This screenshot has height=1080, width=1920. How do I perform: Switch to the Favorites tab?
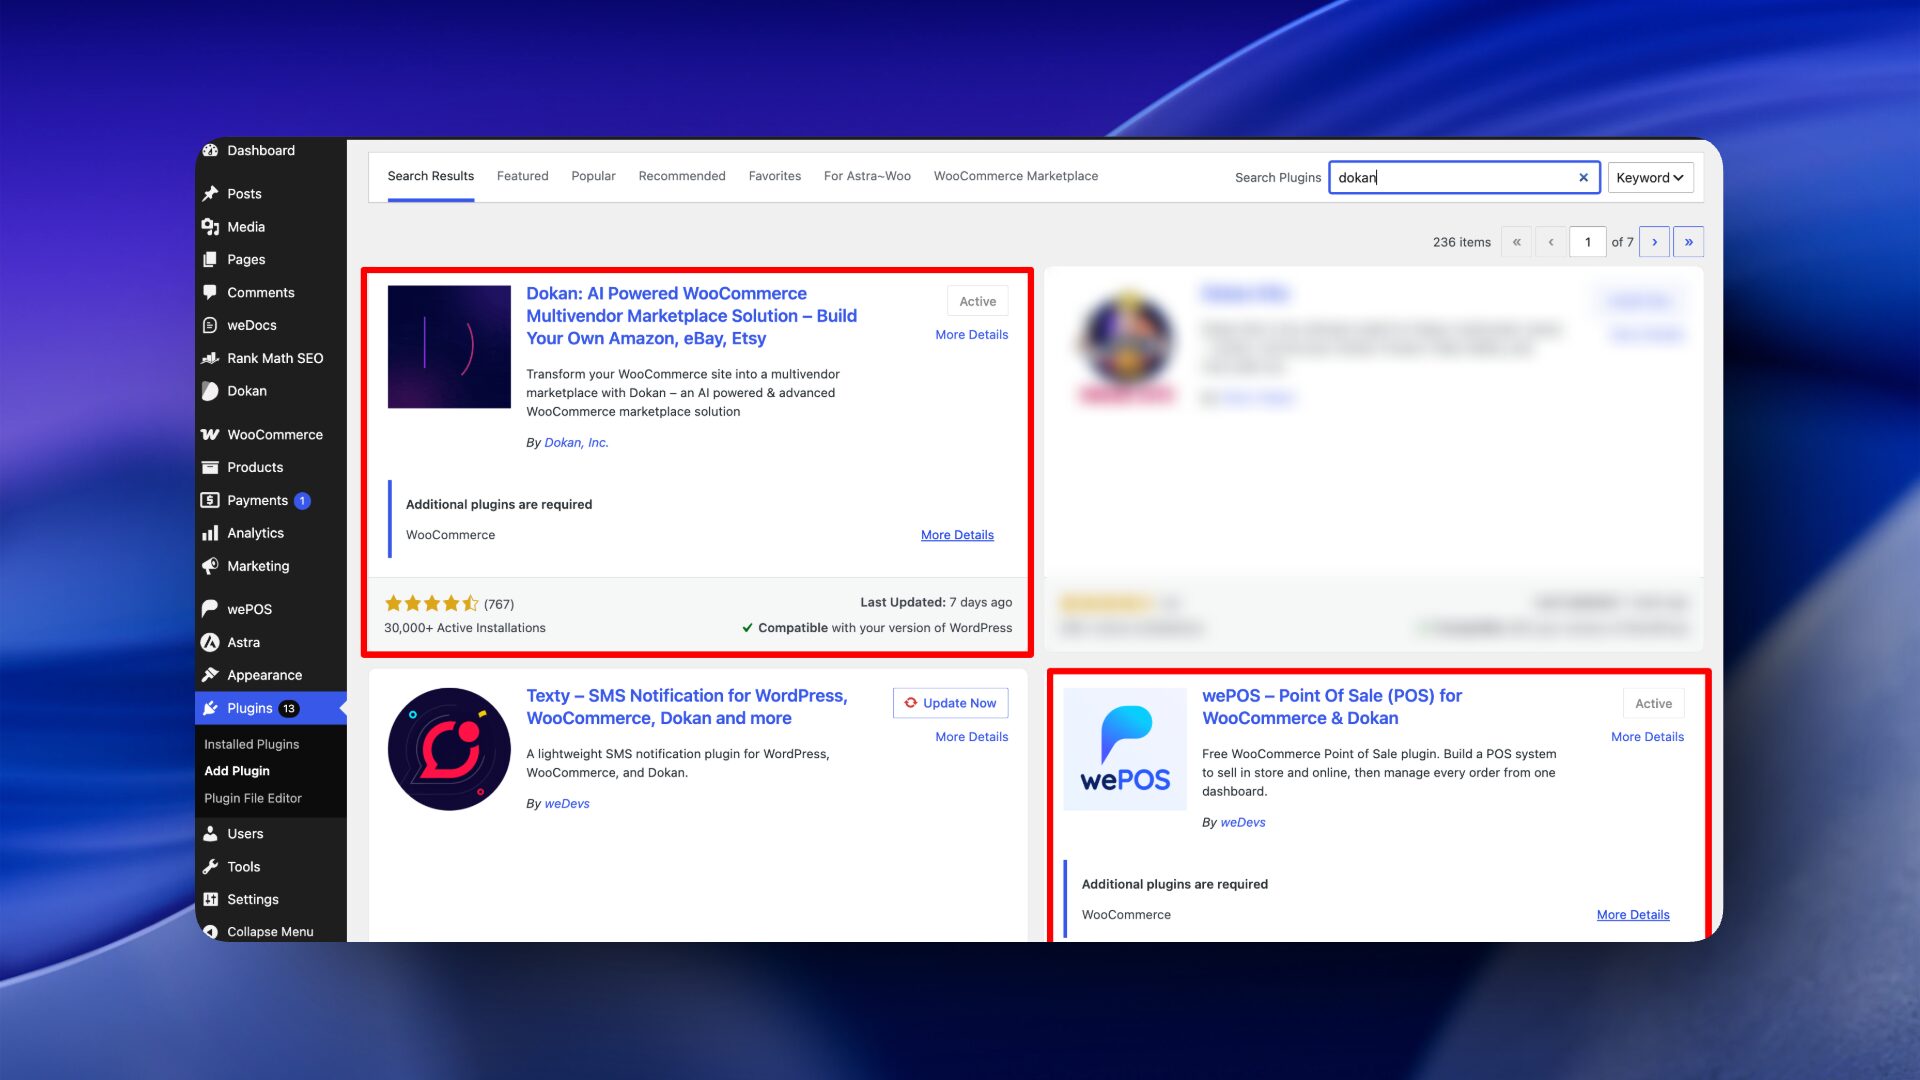[775, 177]
